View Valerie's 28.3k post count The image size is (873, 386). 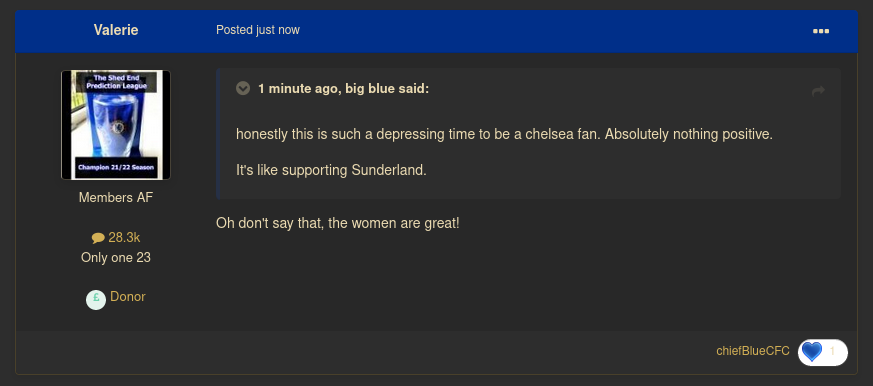pos(124,238)
